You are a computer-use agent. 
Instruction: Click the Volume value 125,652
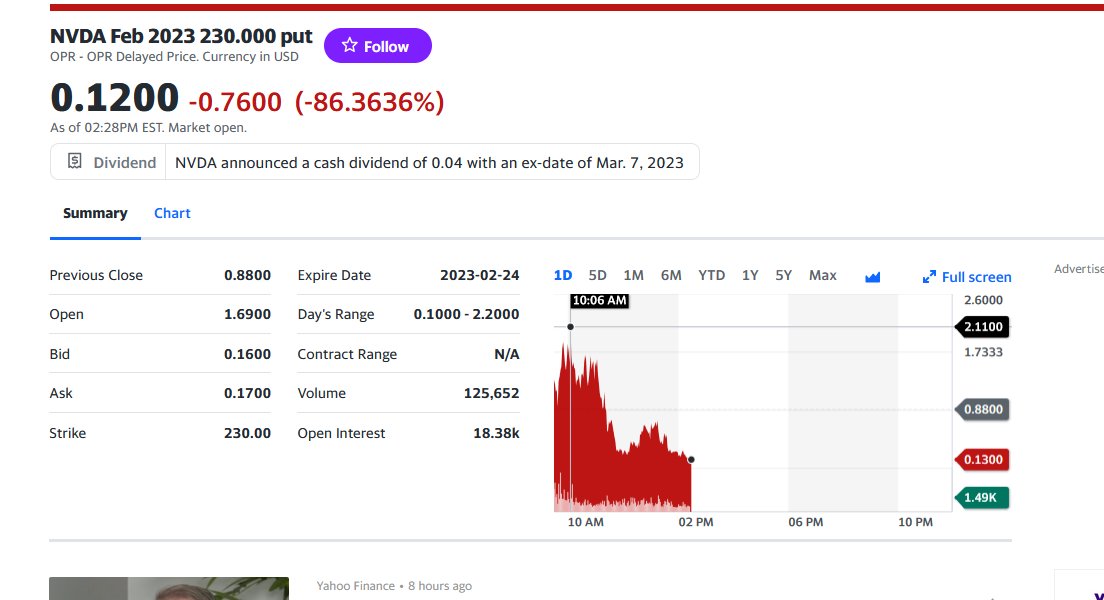491,393
